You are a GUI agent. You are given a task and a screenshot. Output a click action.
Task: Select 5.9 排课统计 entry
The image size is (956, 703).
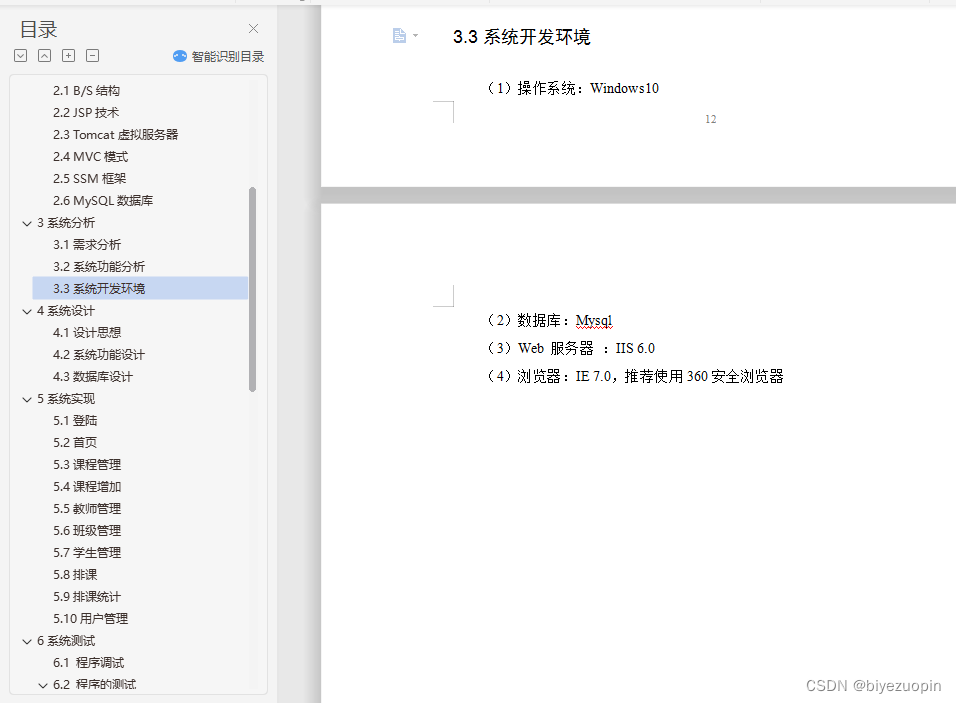pyautogui.click(x=87, y=597)
